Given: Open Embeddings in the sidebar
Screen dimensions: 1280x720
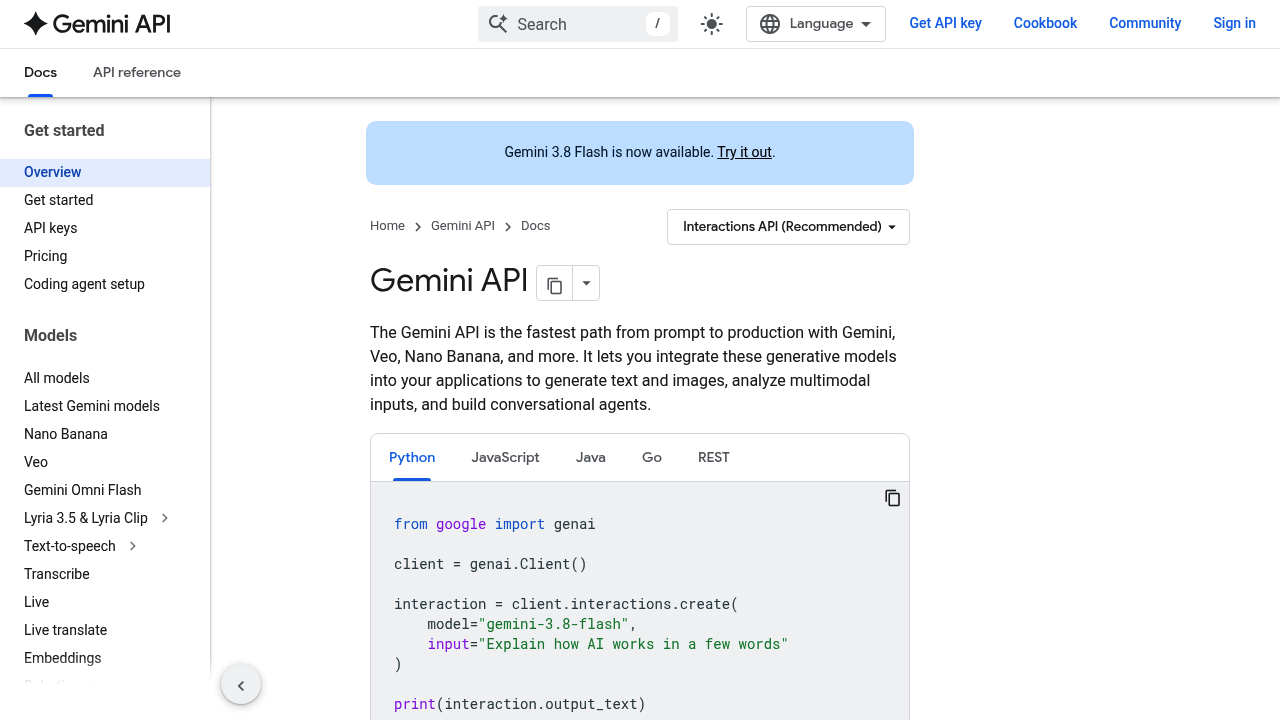Looking at the screenshot, I should pos(62,658).
